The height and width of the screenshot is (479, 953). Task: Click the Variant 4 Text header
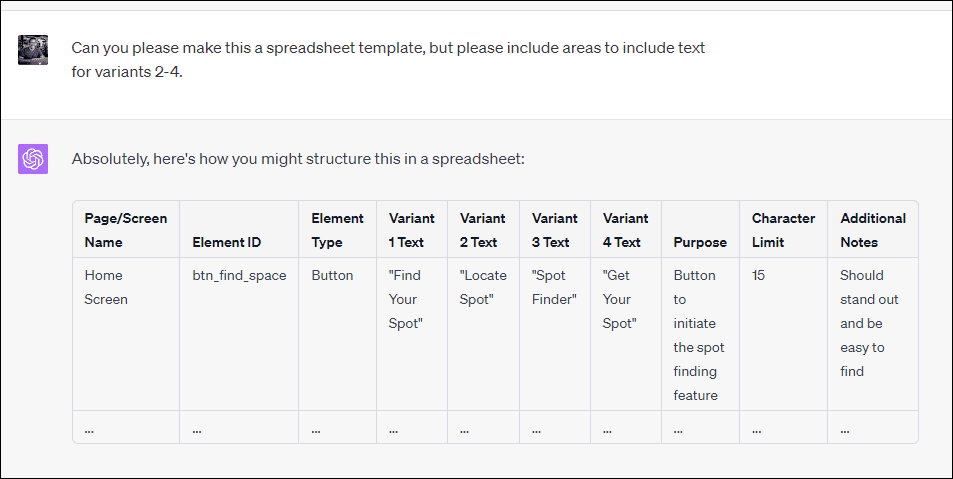coord(626,230)
